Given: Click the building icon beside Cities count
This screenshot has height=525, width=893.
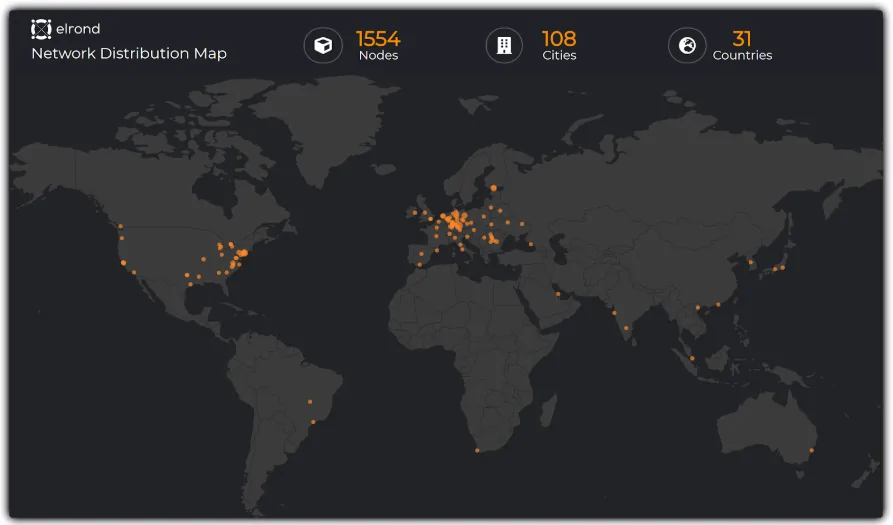Looking at the screenshot, I should pyautogui.click(x=504, y=45).
